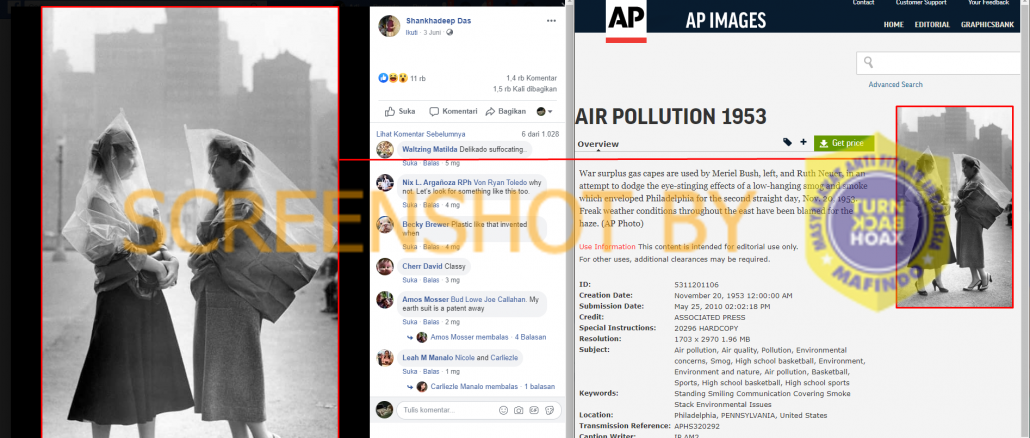Click the Use Information red label
Viewport: 1030px width, 438px height.
point(607,247)
